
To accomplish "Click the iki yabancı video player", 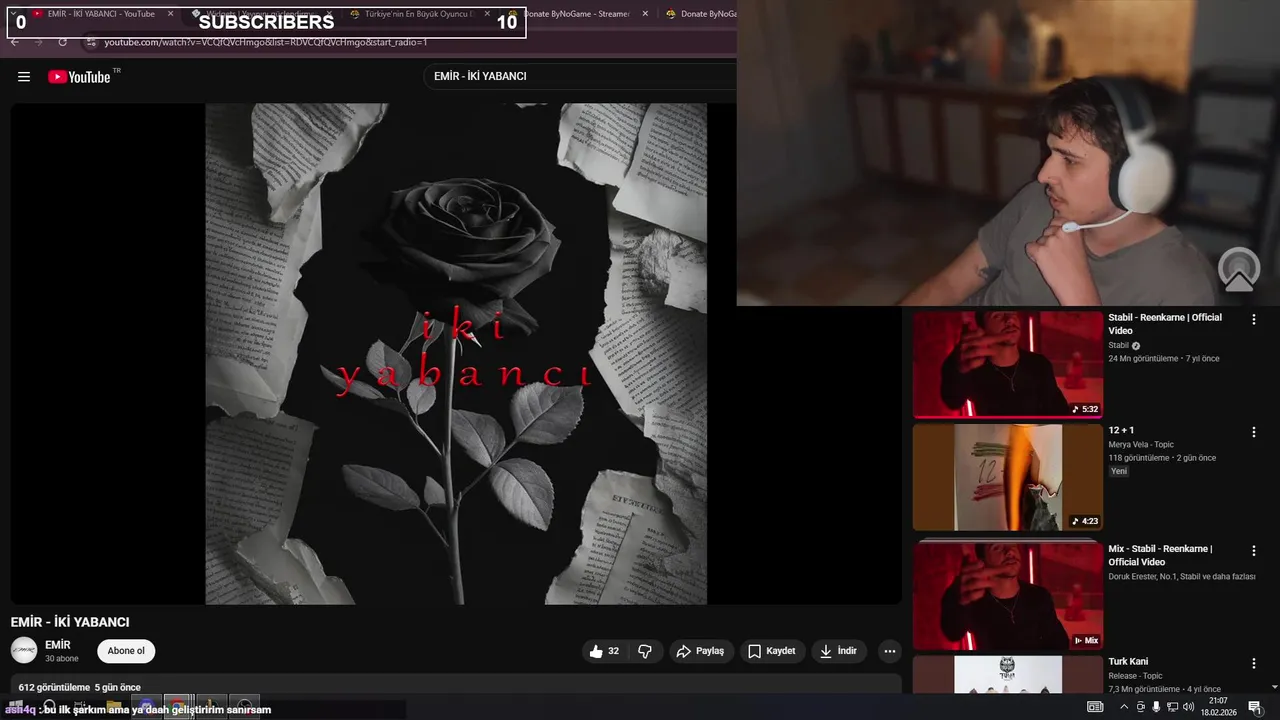I will [456, 353].
